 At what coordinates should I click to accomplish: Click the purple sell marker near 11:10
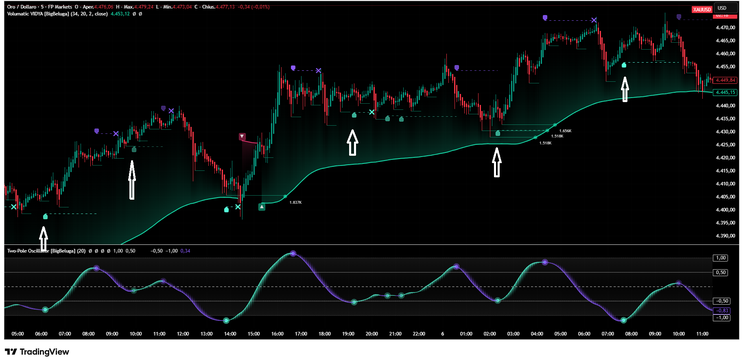(163, 108)
